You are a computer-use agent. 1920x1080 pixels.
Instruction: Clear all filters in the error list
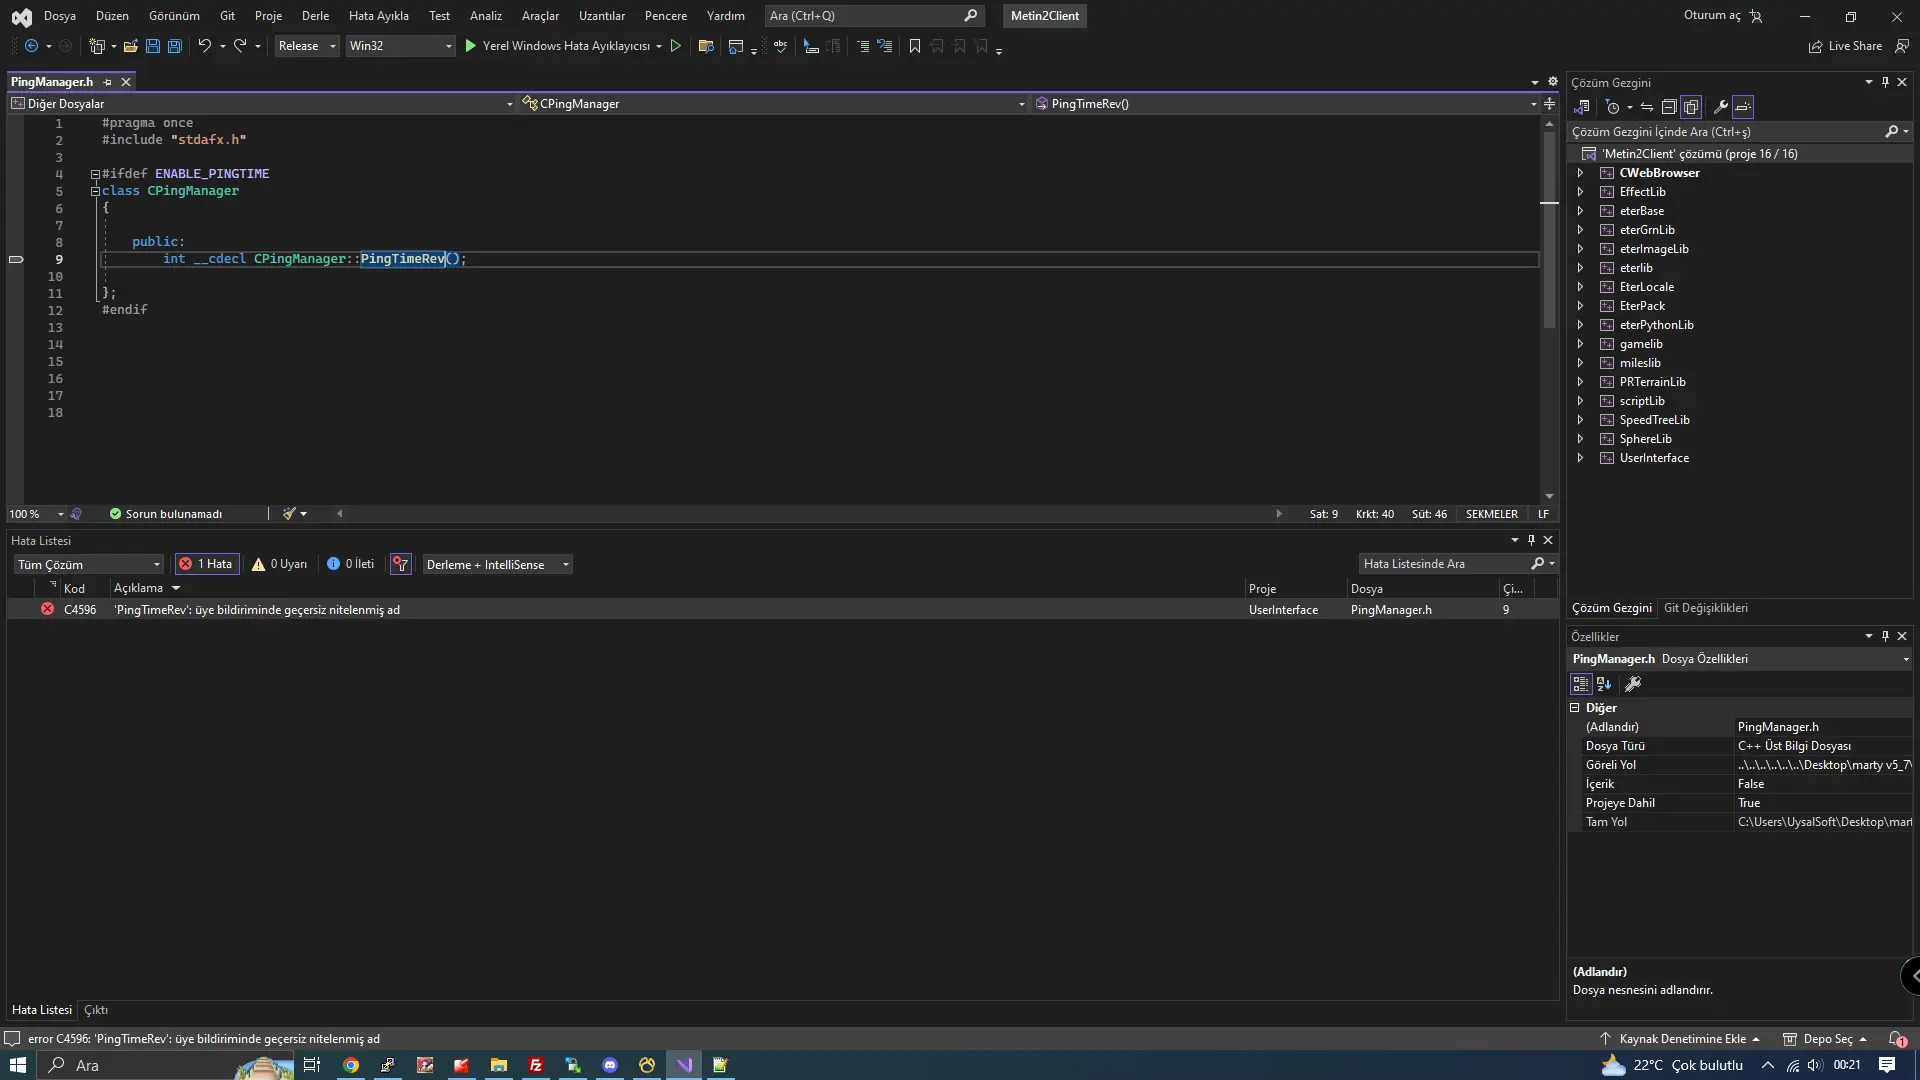tap(401, 564)
